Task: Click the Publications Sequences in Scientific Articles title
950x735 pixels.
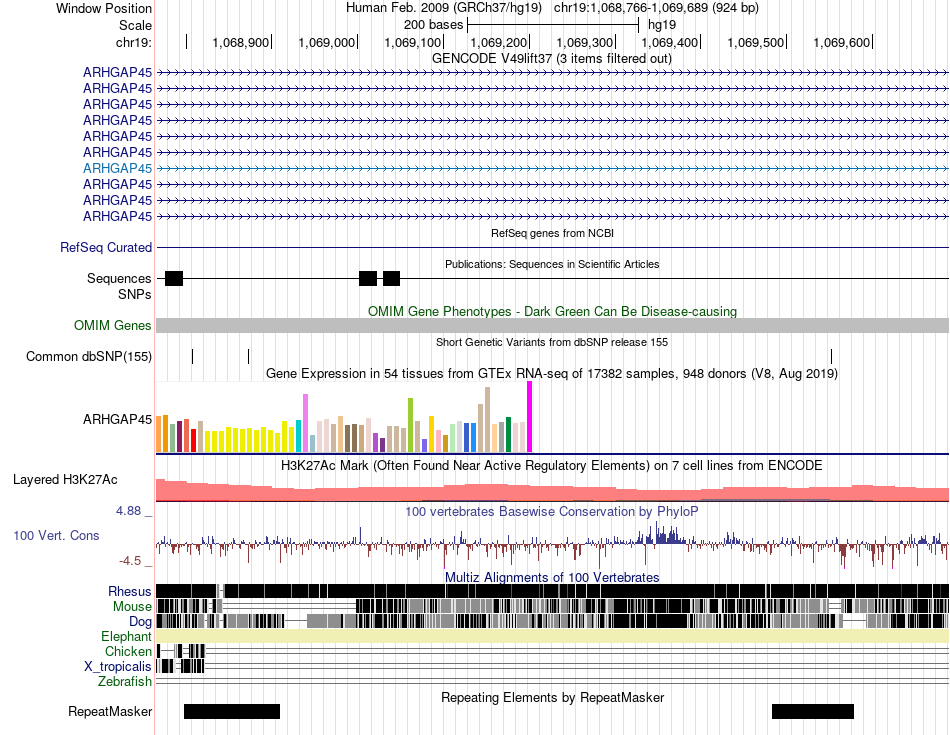Action: click(x=552, y=264)
